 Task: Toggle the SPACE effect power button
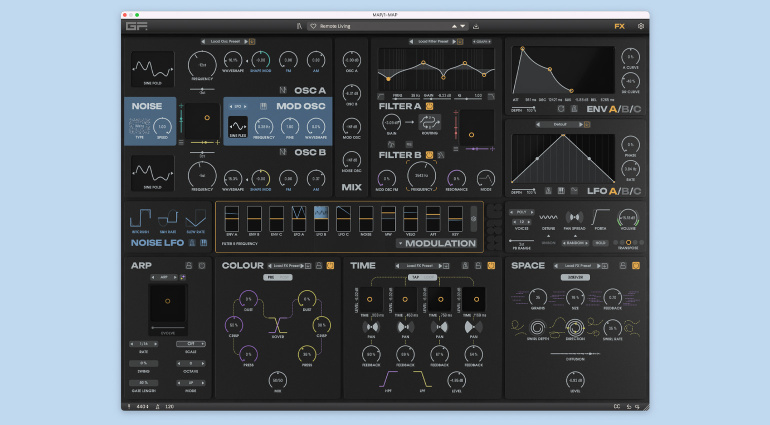coord(637,266)
